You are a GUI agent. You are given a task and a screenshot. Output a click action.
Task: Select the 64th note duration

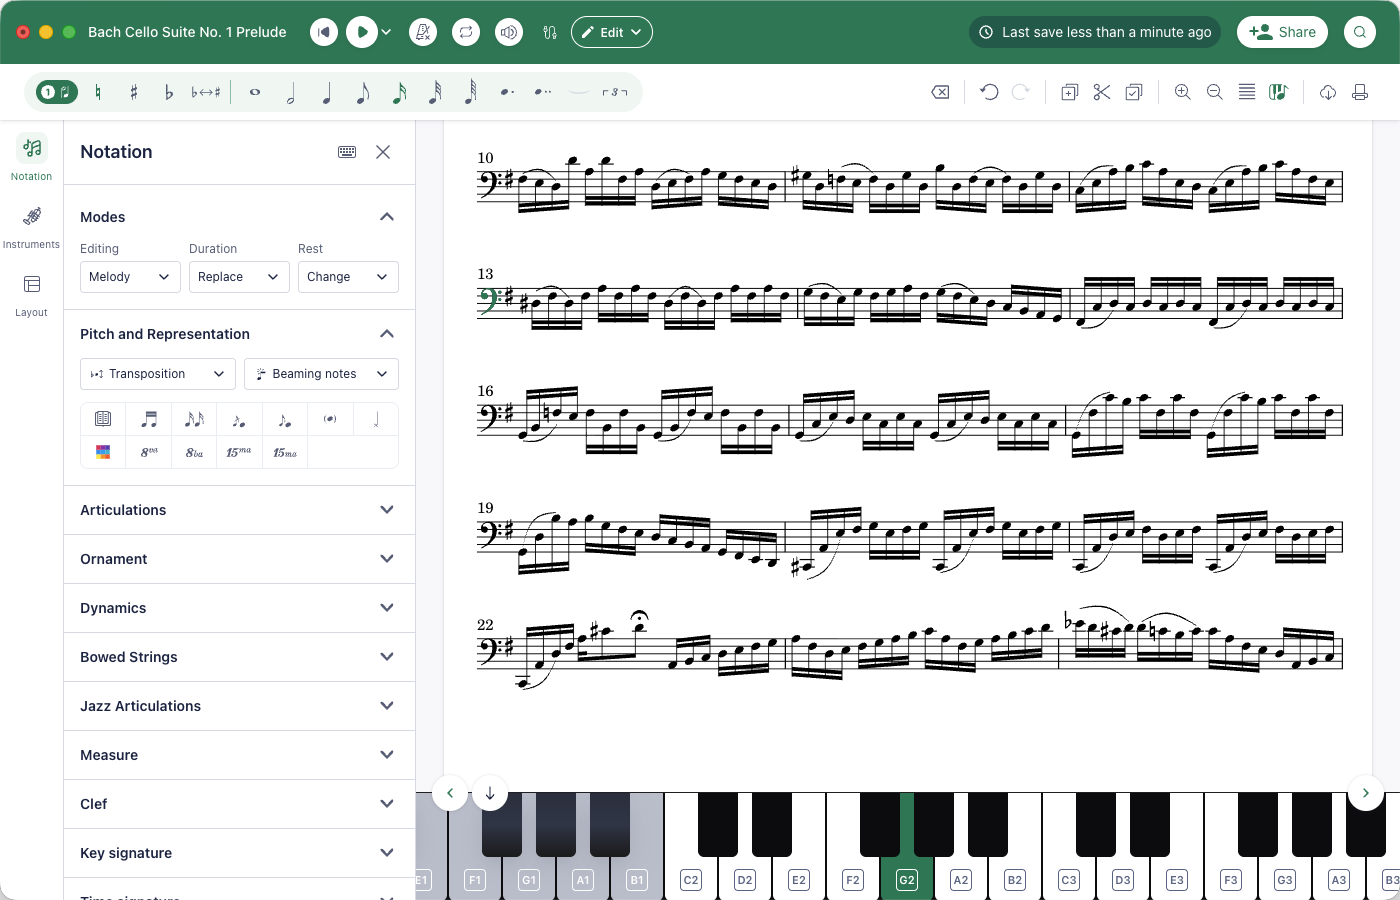pyautogui.click(x=471, y=93)
